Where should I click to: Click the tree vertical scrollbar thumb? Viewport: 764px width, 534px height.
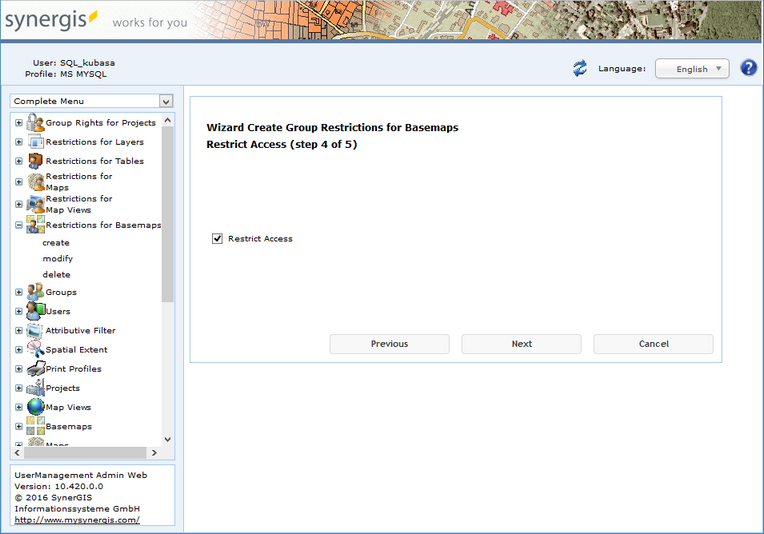point(168,214)
